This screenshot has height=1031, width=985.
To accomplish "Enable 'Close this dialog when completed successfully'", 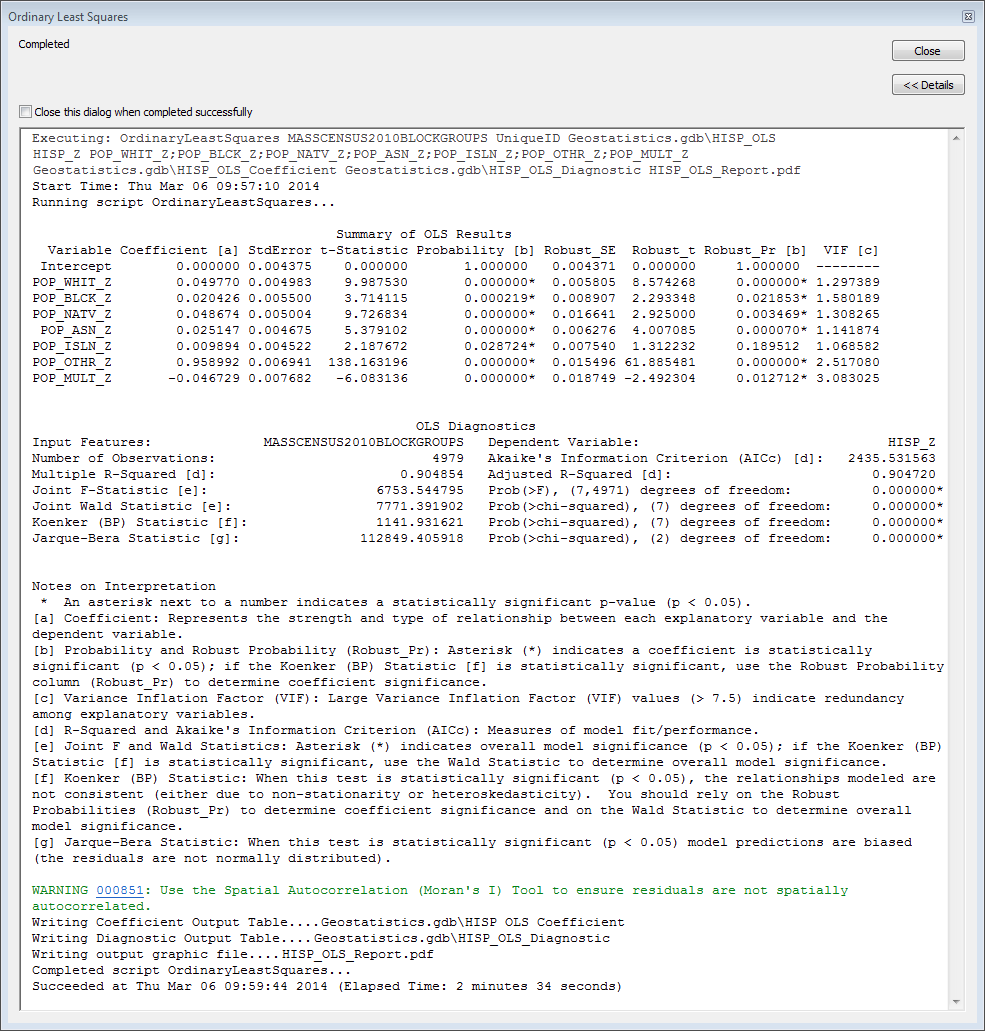I will [25, 112].
